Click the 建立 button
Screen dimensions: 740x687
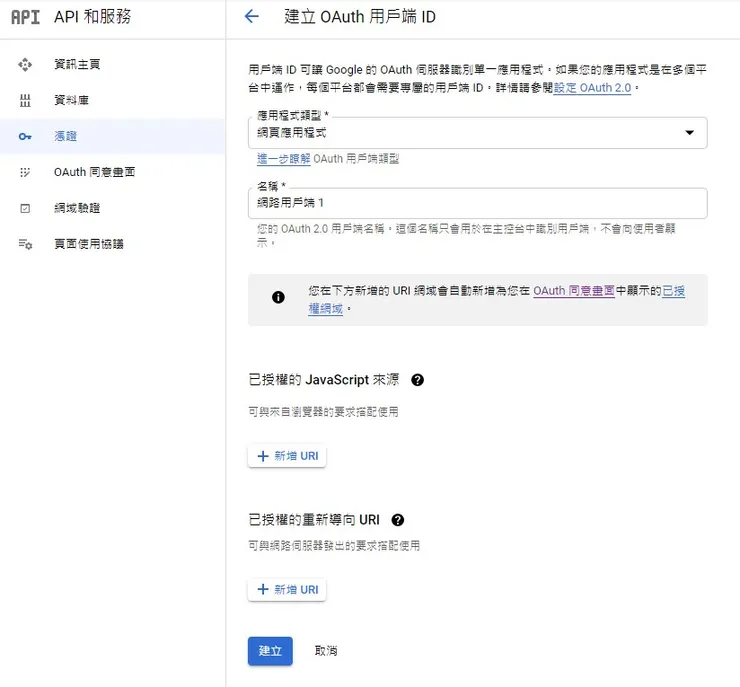(x=270, y=651)
